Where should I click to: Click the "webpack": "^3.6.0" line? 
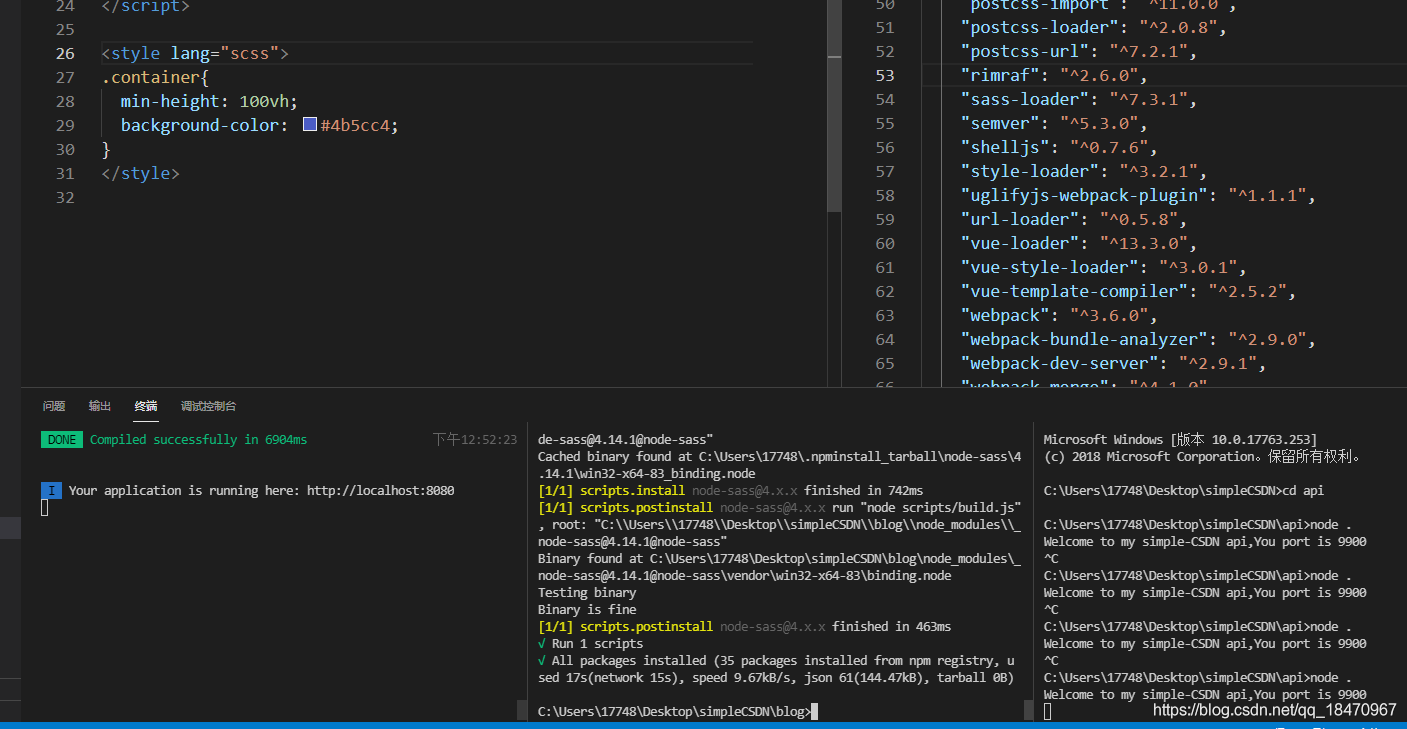(1058, 315)
